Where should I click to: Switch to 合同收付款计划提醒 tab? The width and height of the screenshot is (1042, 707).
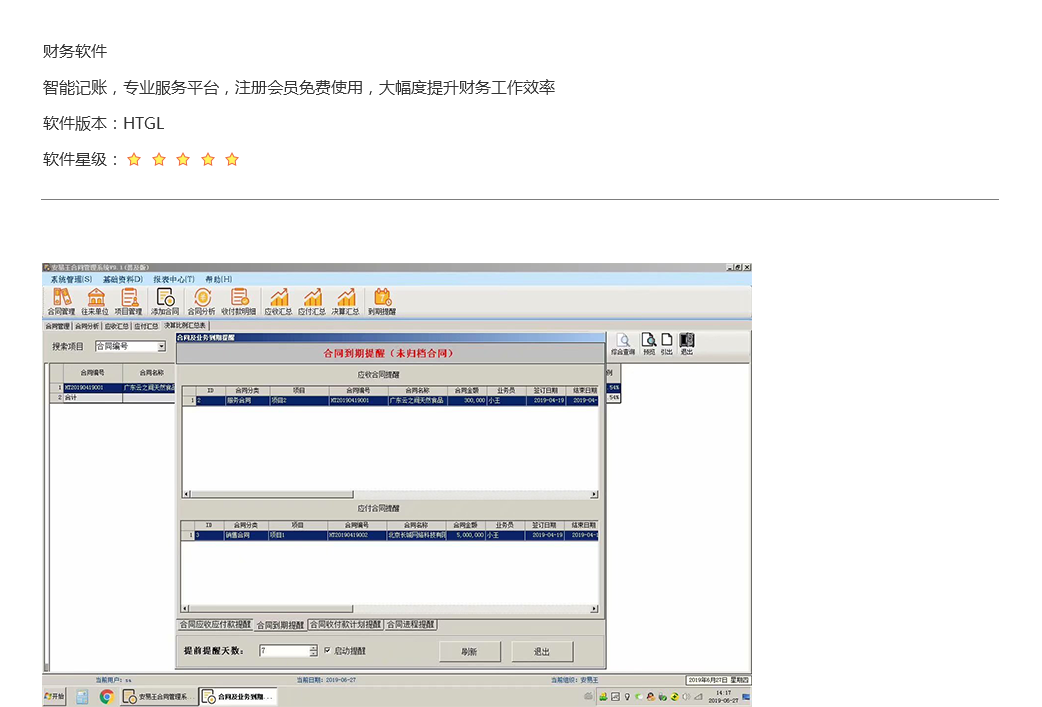click(346, 625)
